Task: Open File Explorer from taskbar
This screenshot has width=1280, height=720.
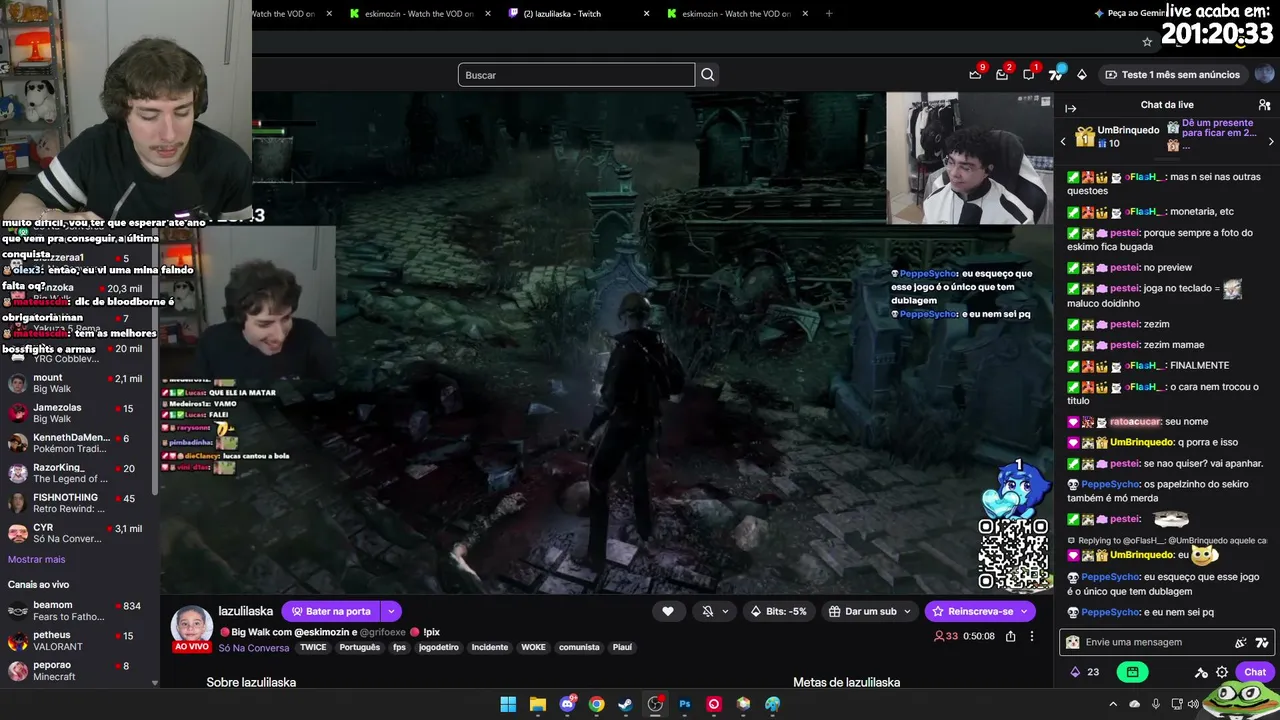Action: pos(537,704)
